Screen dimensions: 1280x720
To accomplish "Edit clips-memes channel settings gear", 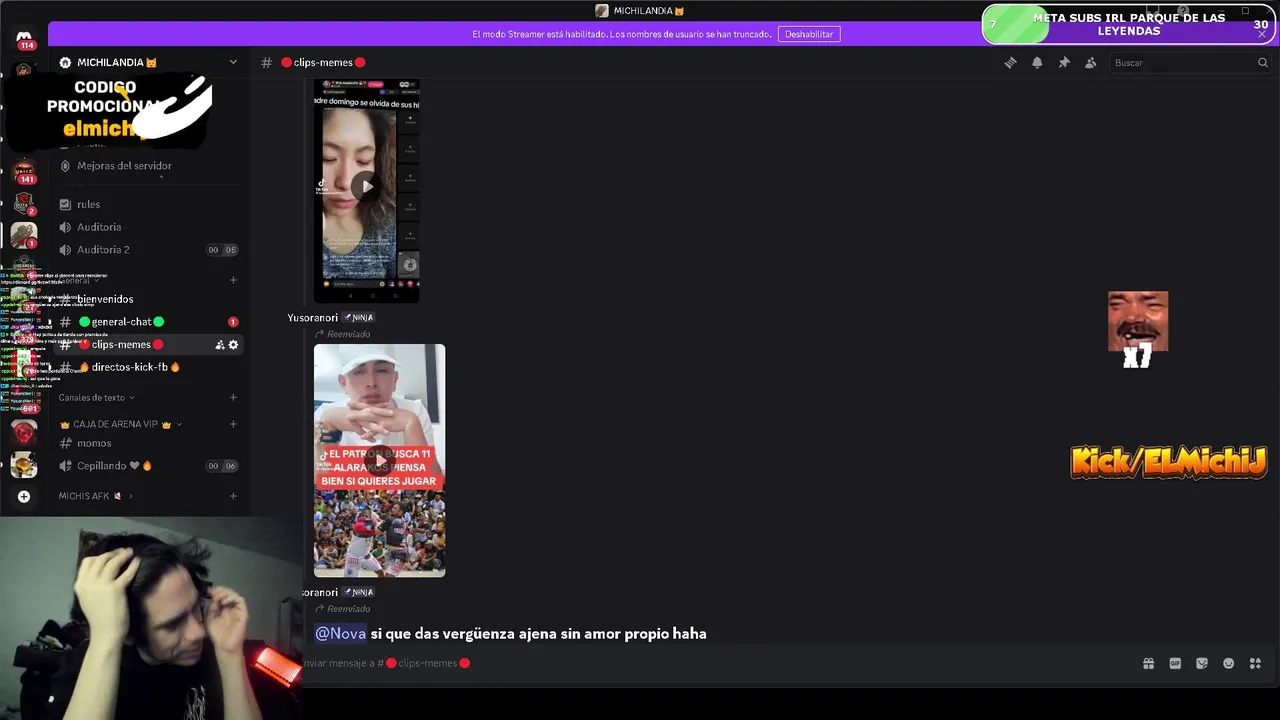I will point(233,345).
